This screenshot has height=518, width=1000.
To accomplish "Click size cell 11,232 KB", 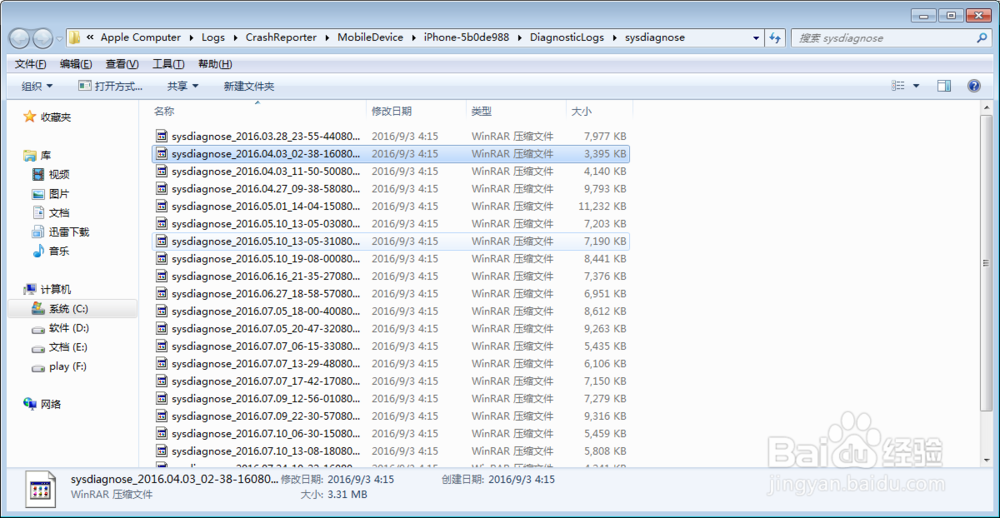I will (x=602, y=206).
